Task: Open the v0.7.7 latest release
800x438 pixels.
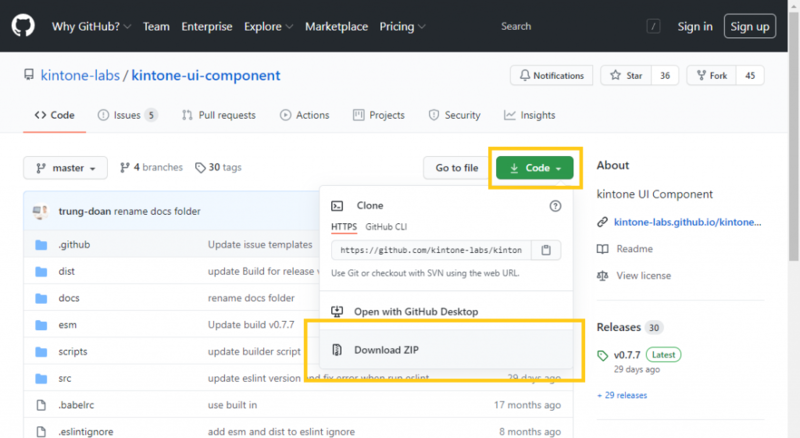Action: (x=627, y=355)
